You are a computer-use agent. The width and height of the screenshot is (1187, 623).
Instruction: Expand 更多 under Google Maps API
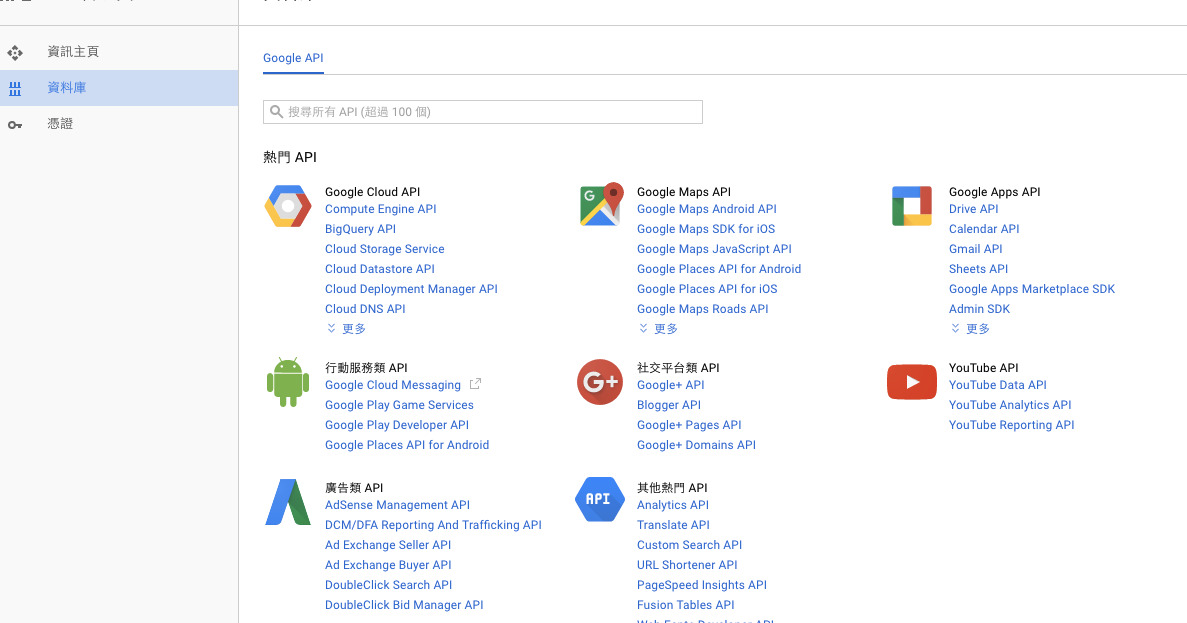point(658,329)
